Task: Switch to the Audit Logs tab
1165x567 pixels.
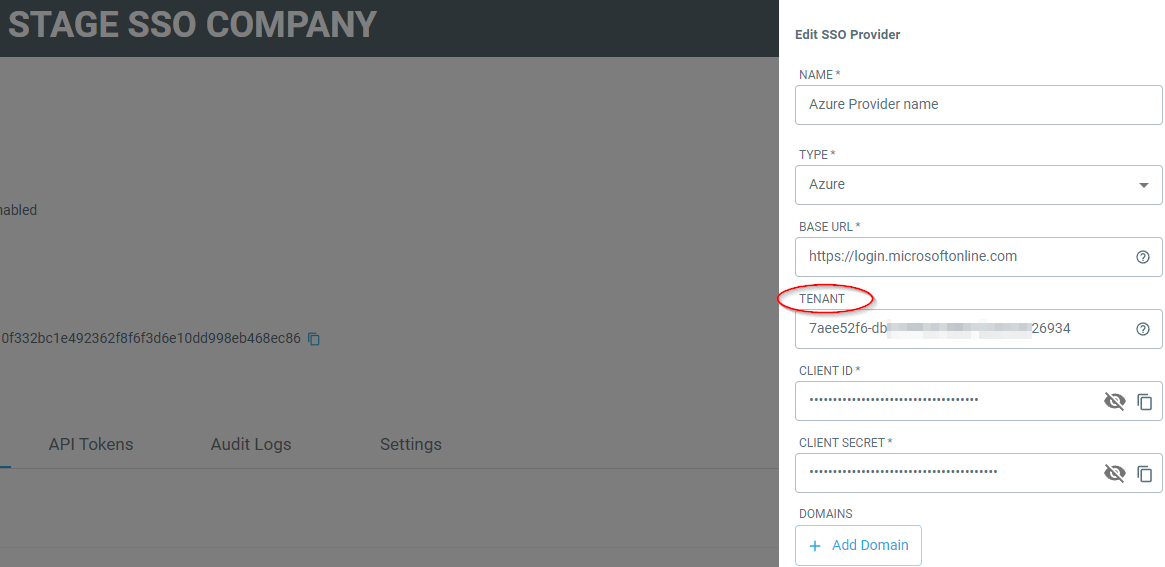Action: (250, 444)
